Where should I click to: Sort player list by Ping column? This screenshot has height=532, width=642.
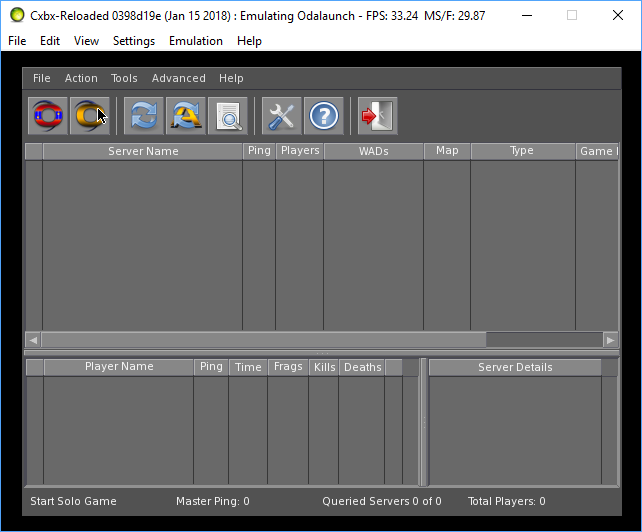pos(211,367)
